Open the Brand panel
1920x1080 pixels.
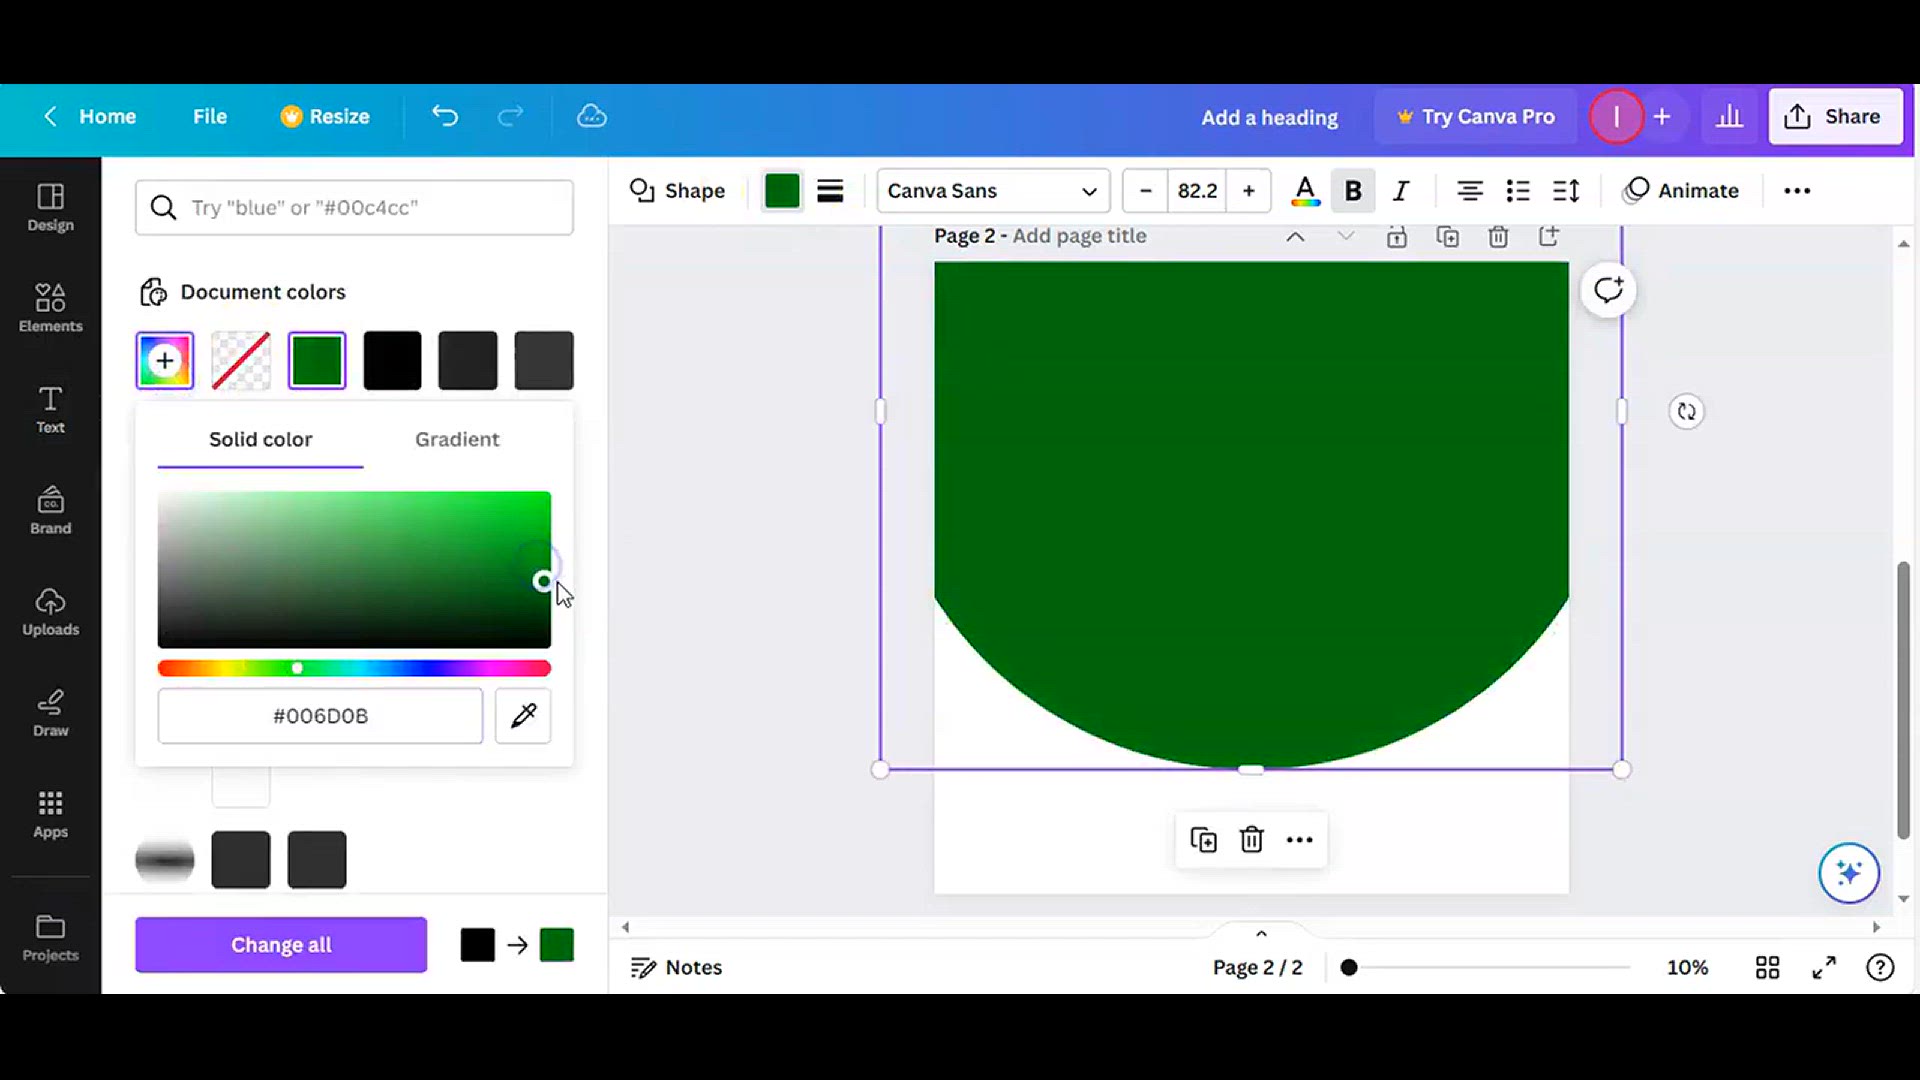[50, 510]
